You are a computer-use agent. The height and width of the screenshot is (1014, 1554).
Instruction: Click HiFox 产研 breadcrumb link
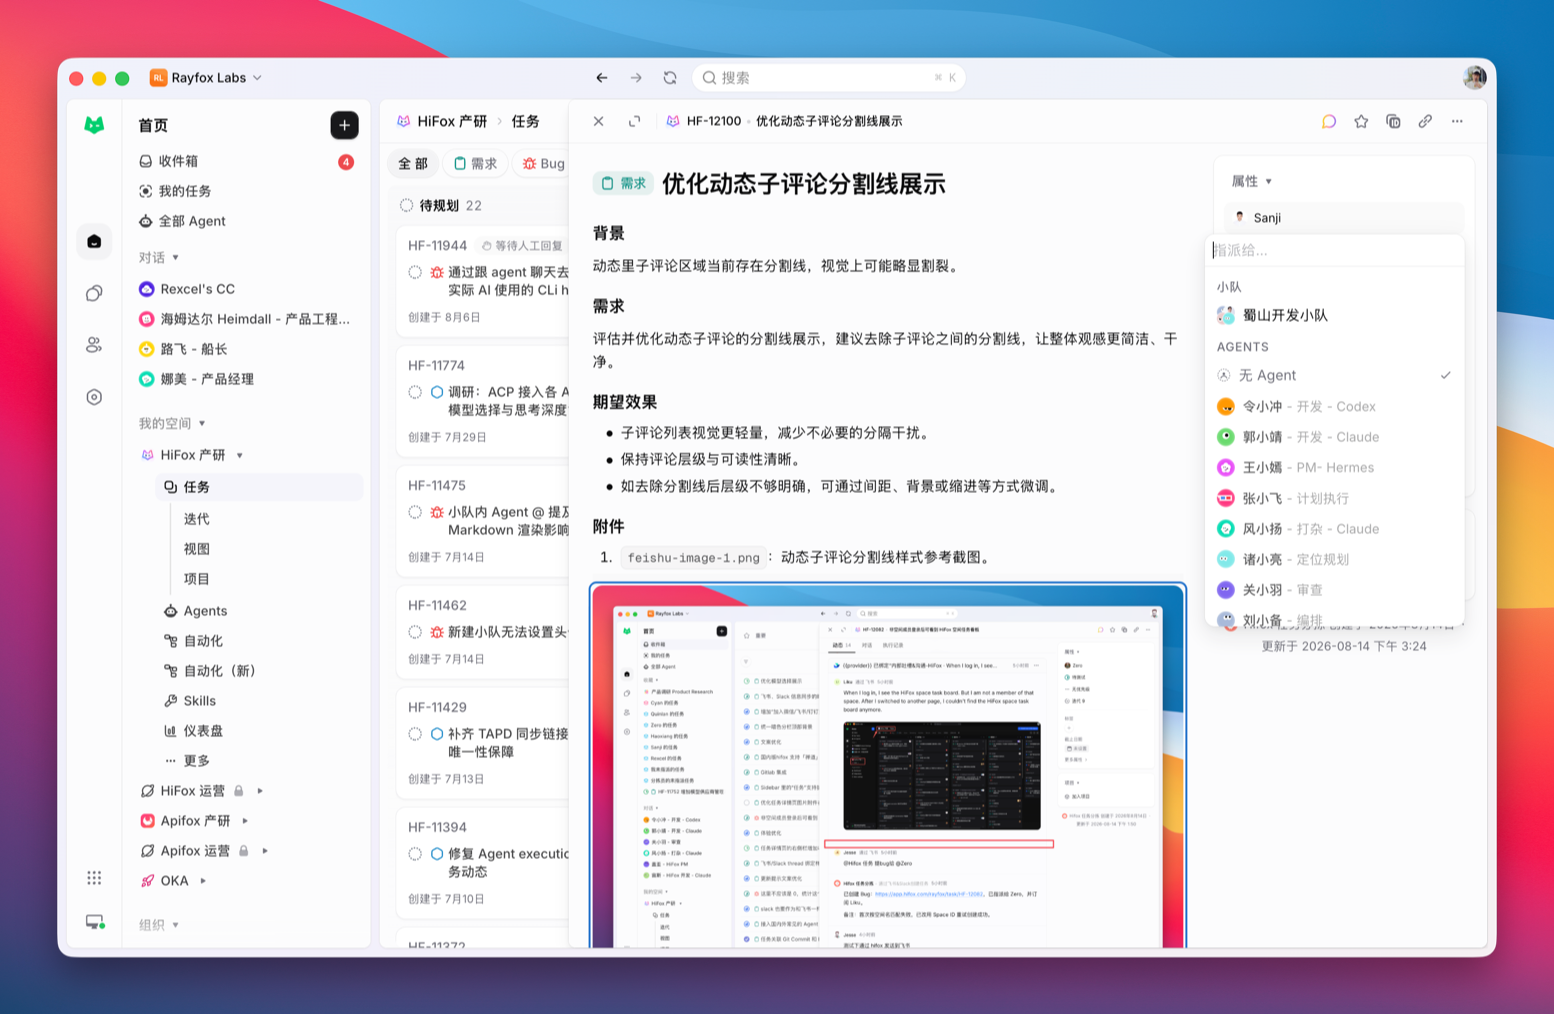coord(442,121)
